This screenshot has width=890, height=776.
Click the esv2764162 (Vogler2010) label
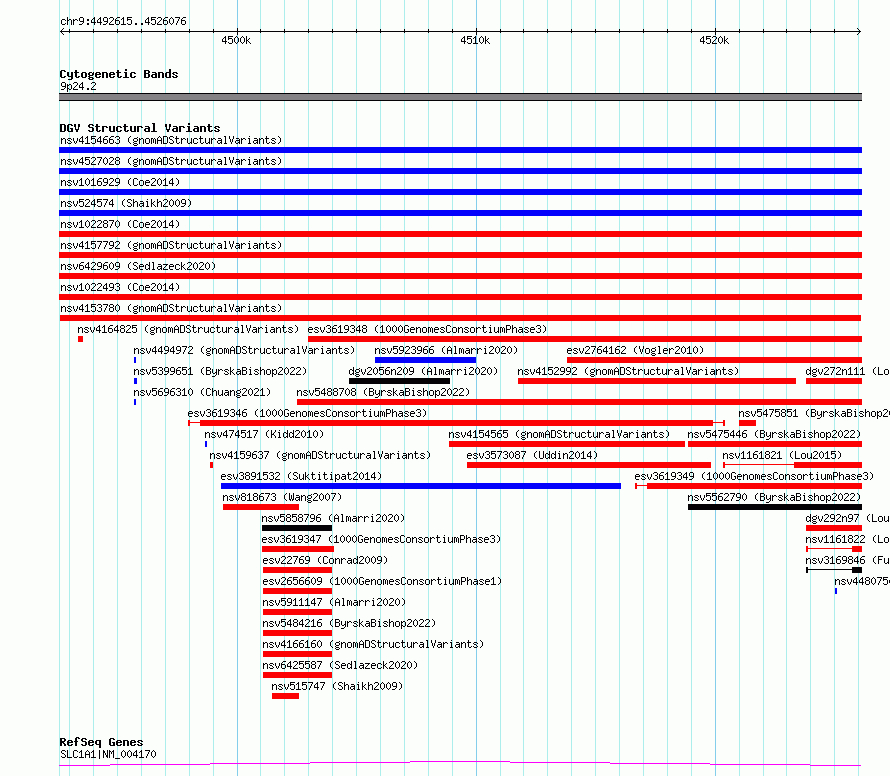[635, 350]
